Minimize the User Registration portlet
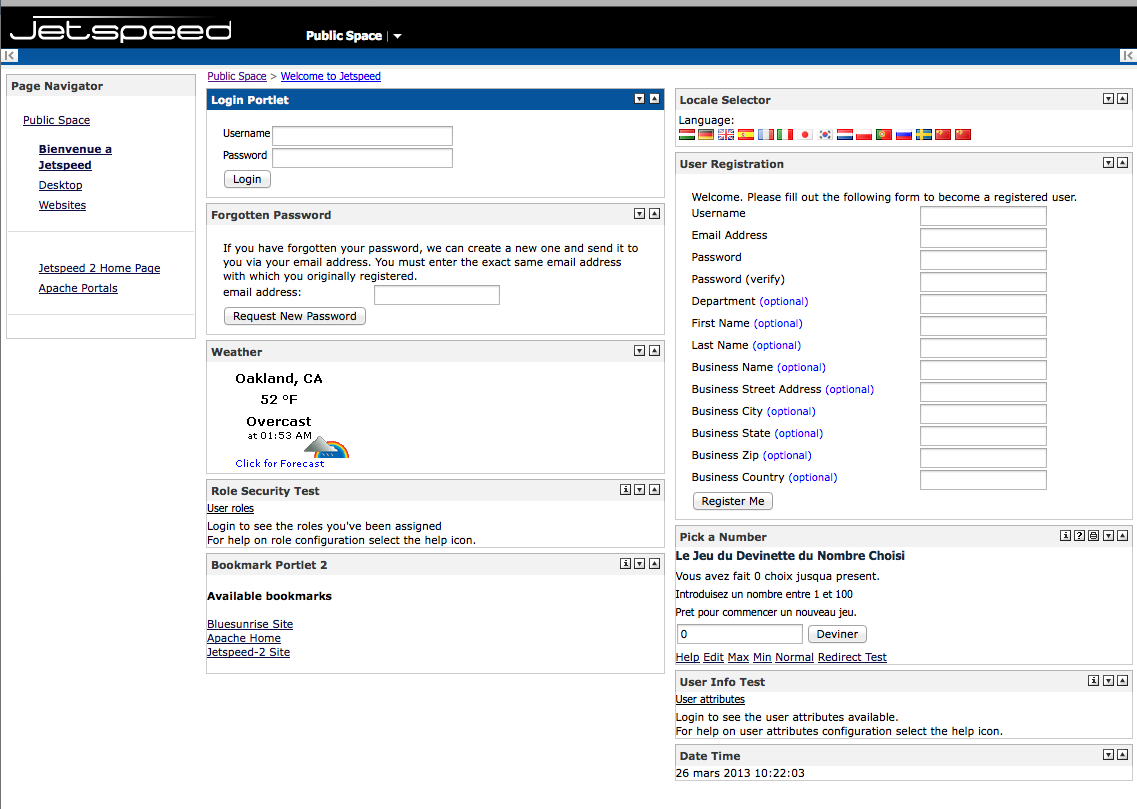 tap(1108, 163)
